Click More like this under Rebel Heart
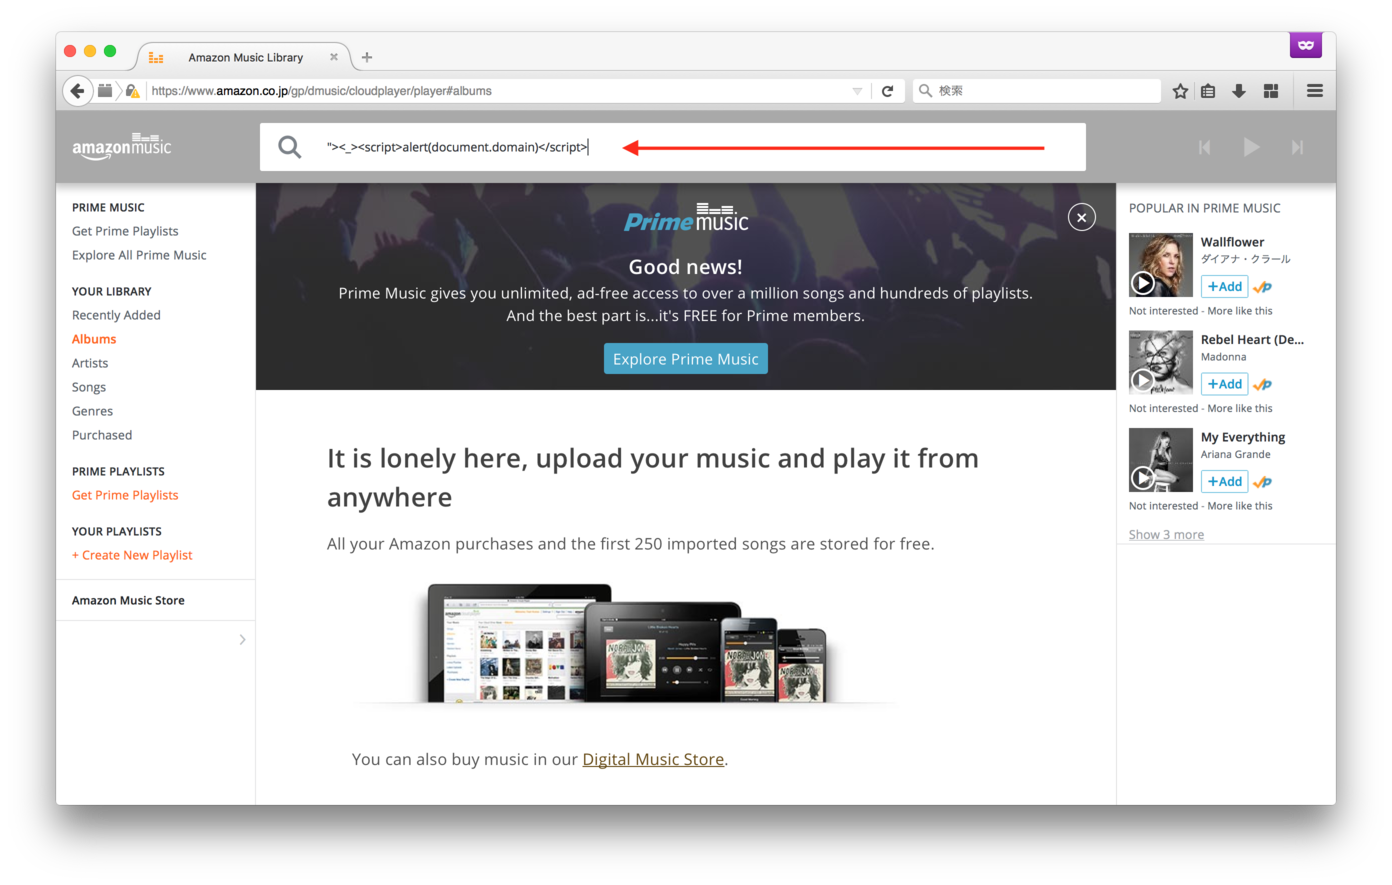The height and width of the screenshot is (885, 1392). point(1240,408)
